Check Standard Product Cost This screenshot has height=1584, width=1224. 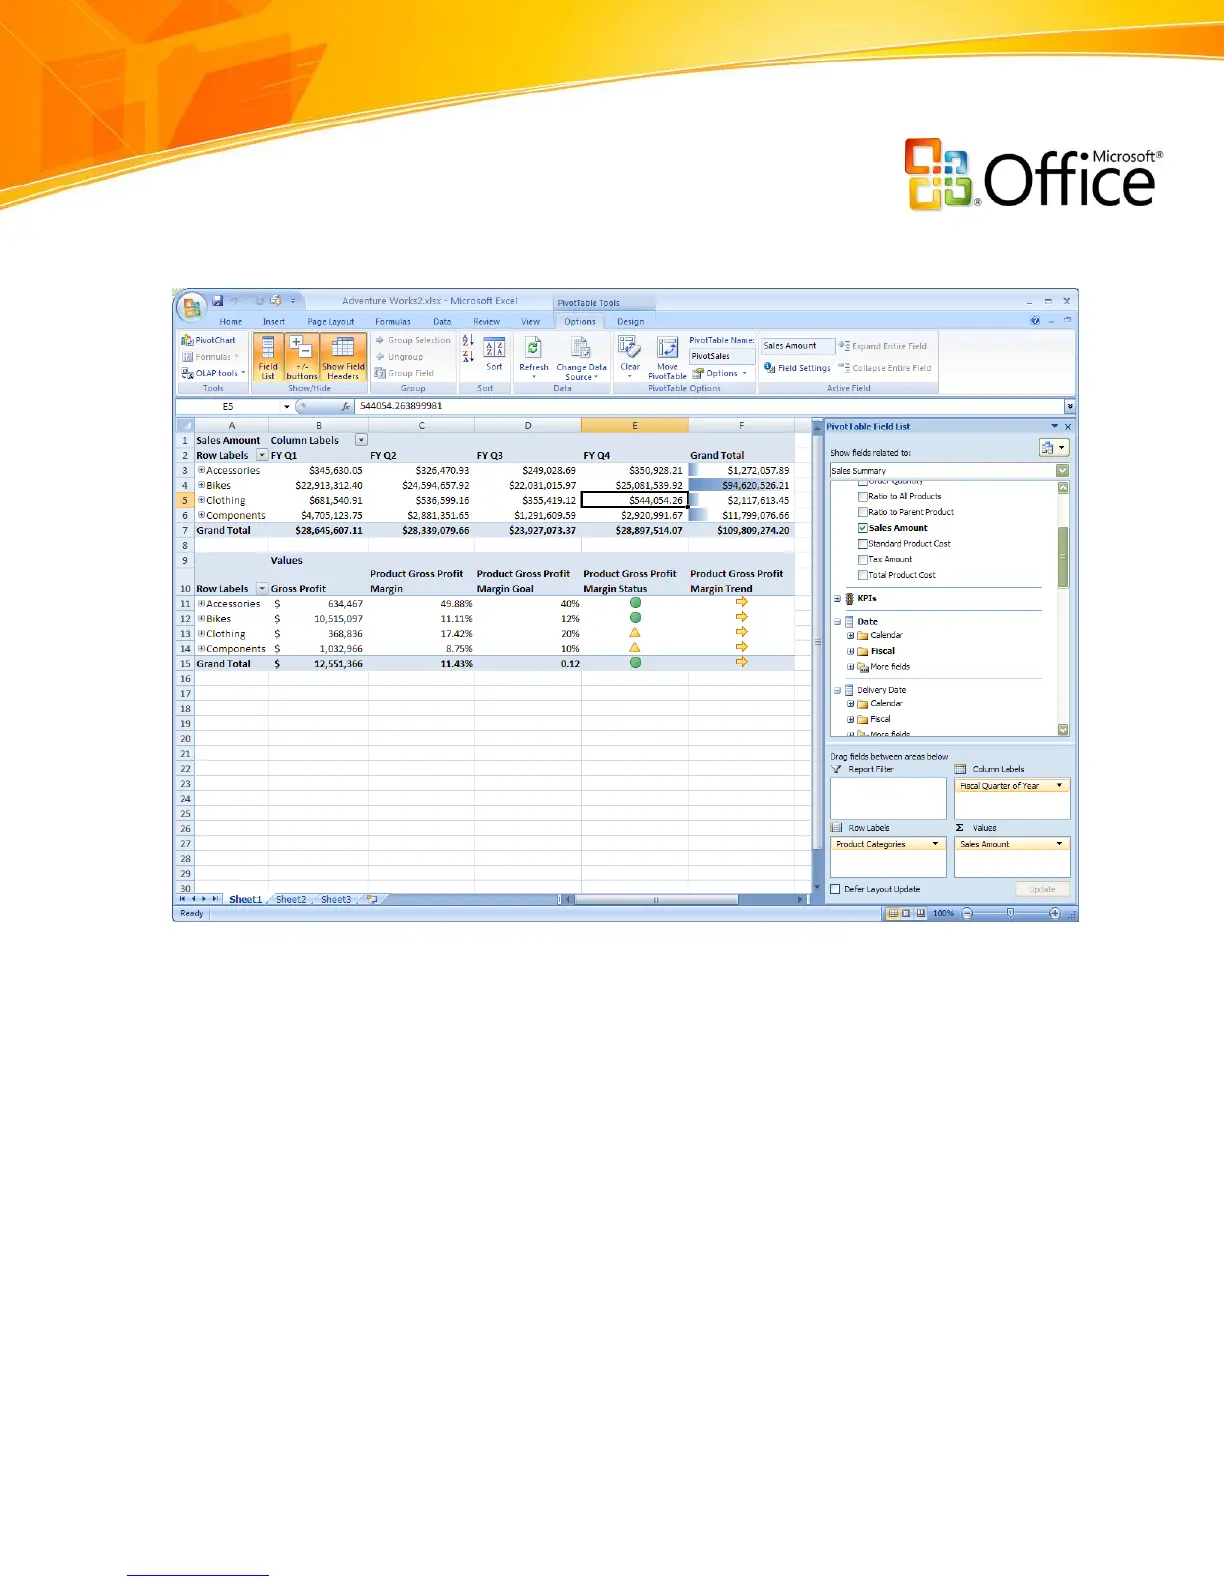point(862,544)
